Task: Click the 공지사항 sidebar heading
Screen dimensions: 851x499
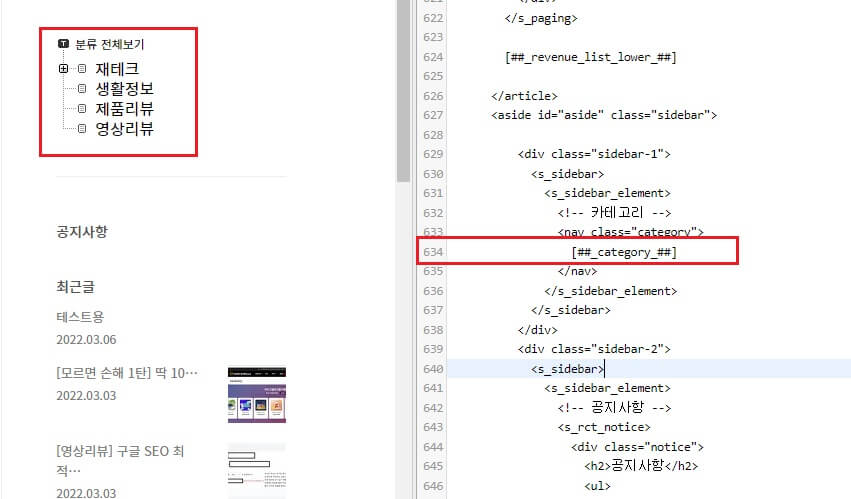Action: [x=82, y=232]
